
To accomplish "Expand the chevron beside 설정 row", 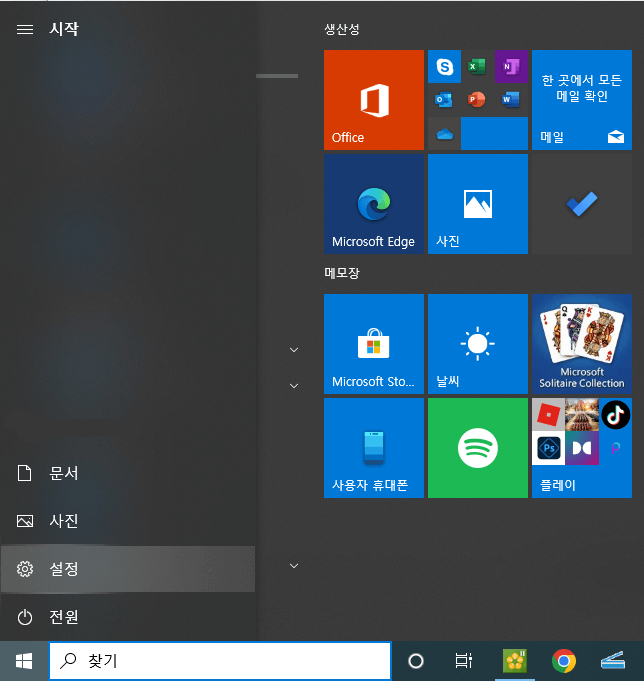I will 294,566.
